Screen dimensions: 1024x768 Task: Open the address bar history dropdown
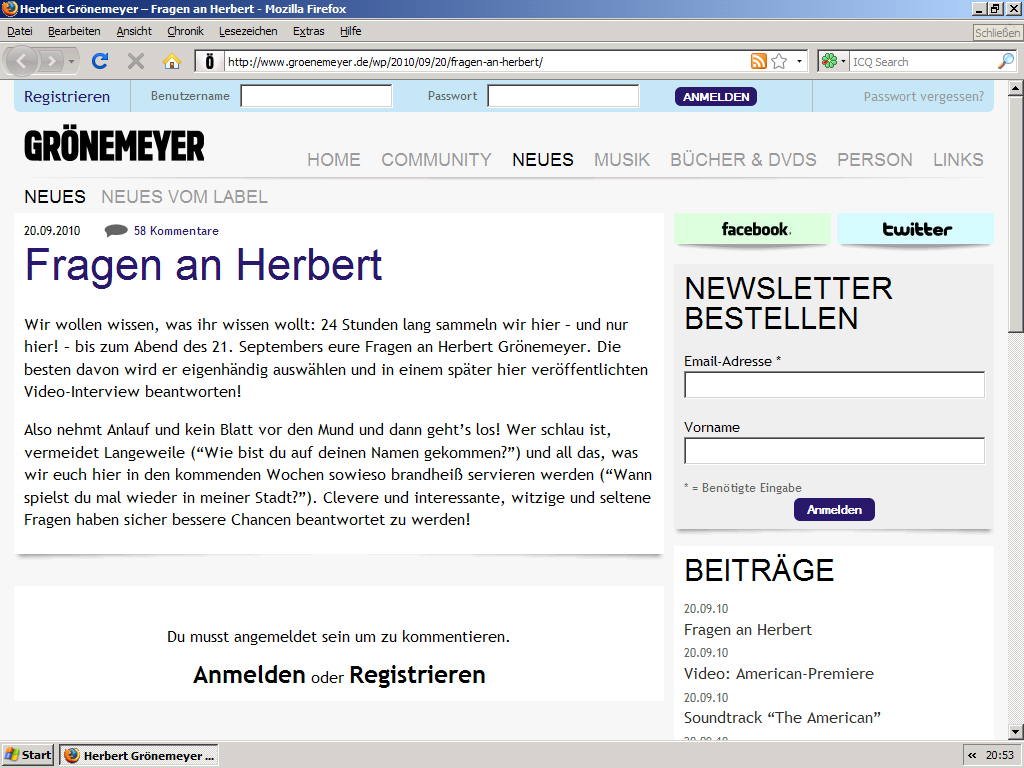tap(799, 61)
